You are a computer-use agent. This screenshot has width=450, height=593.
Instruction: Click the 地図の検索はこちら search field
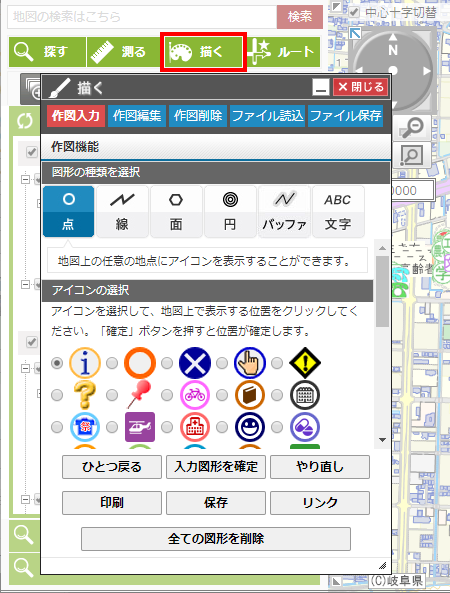pos(142,17)
